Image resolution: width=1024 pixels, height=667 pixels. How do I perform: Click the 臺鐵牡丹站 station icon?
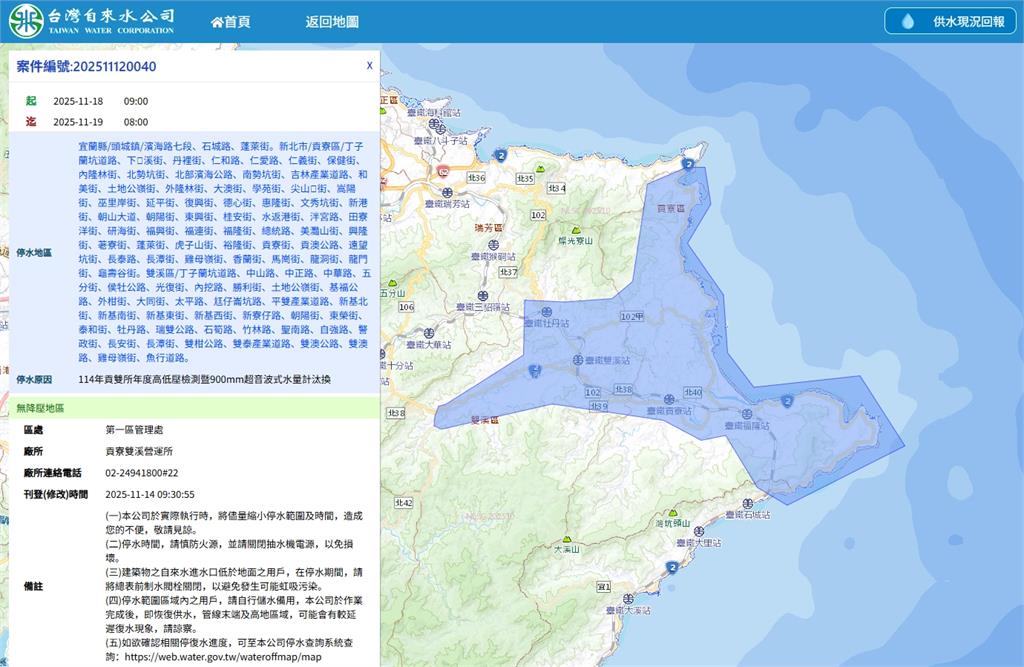[546, 312]
